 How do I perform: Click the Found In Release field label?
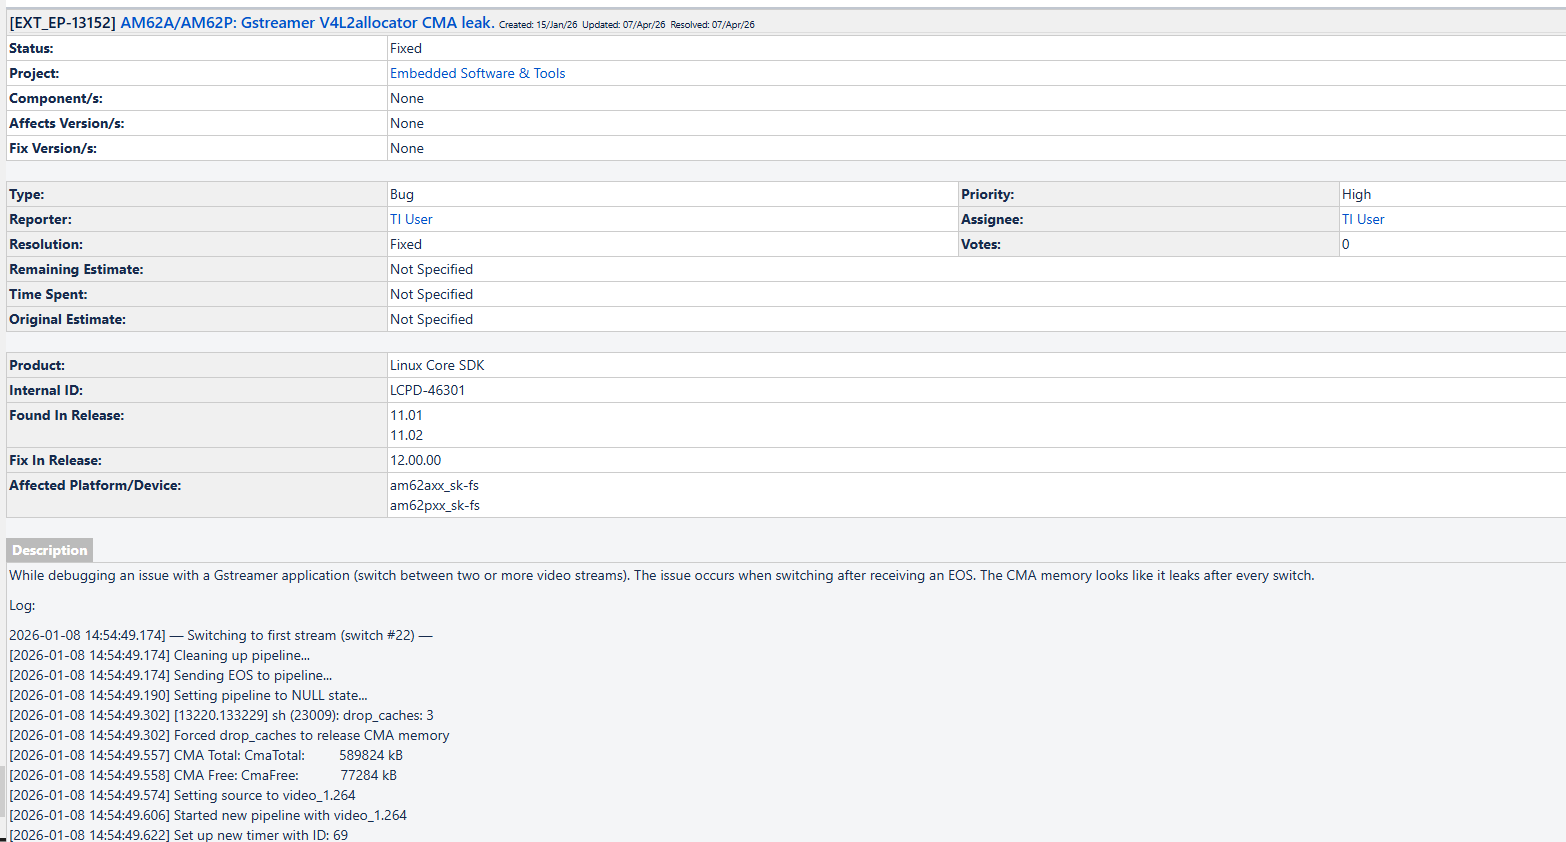(67, 415)
